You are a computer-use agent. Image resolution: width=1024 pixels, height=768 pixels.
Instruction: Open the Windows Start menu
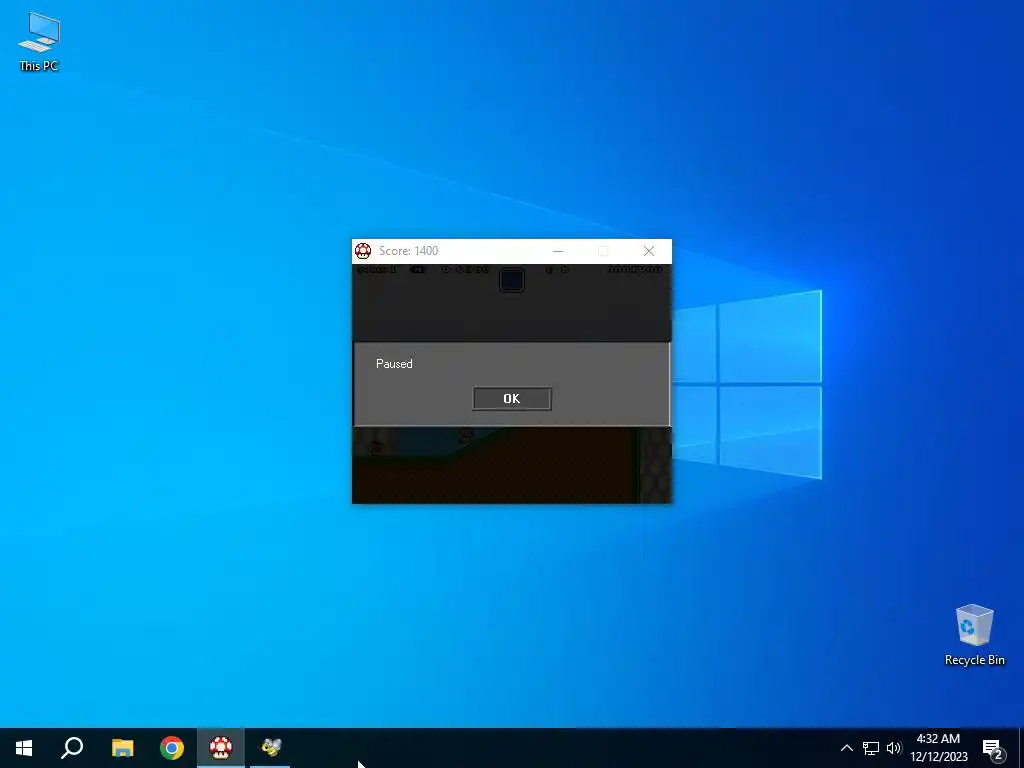click(24, 748)
